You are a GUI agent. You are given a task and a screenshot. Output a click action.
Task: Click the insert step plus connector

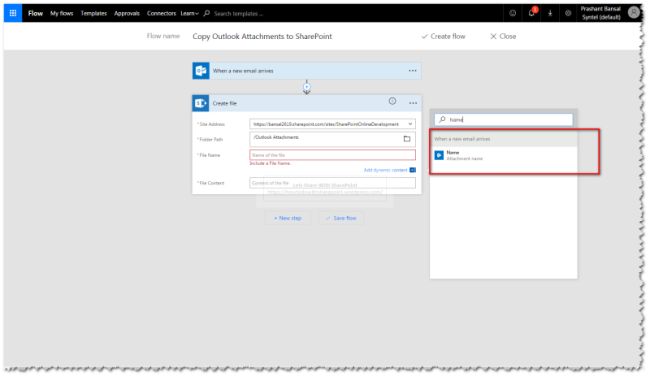306,87
